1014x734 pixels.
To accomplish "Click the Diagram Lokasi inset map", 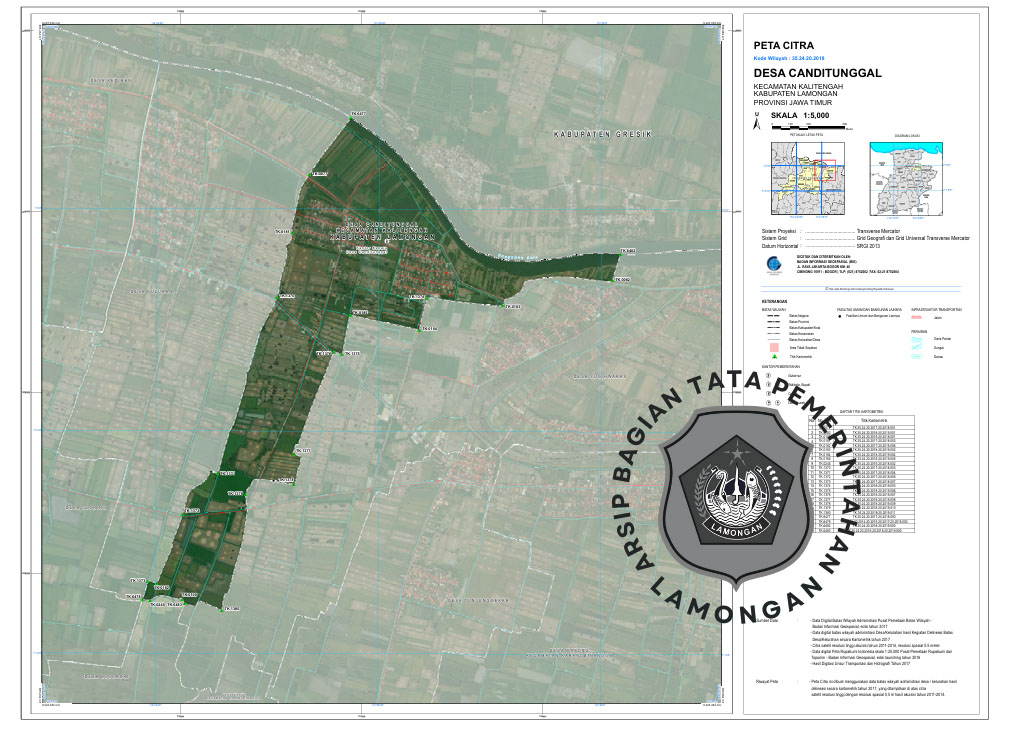I will coord(907,178).
